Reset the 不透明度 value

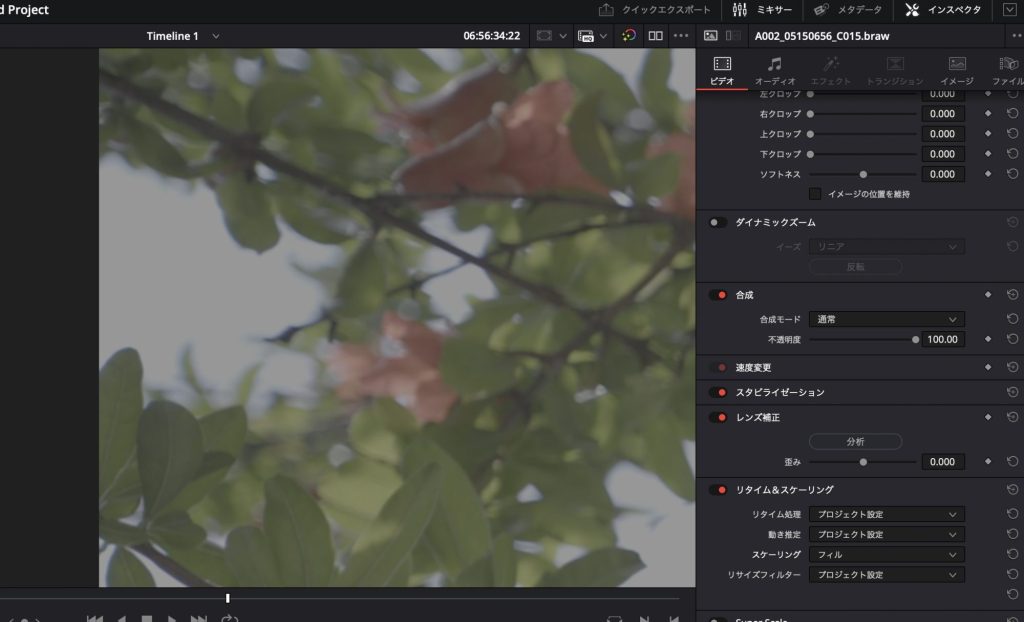click(1012, 339)
